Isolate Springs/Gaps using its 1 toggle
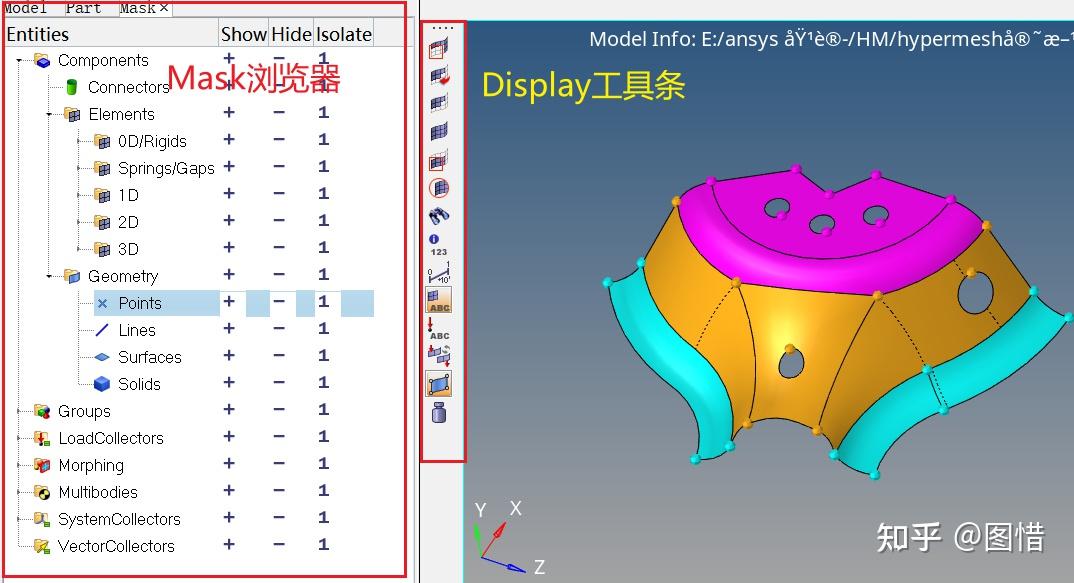The height and width of the screenshot is (583, 1074). coord(323,166)
